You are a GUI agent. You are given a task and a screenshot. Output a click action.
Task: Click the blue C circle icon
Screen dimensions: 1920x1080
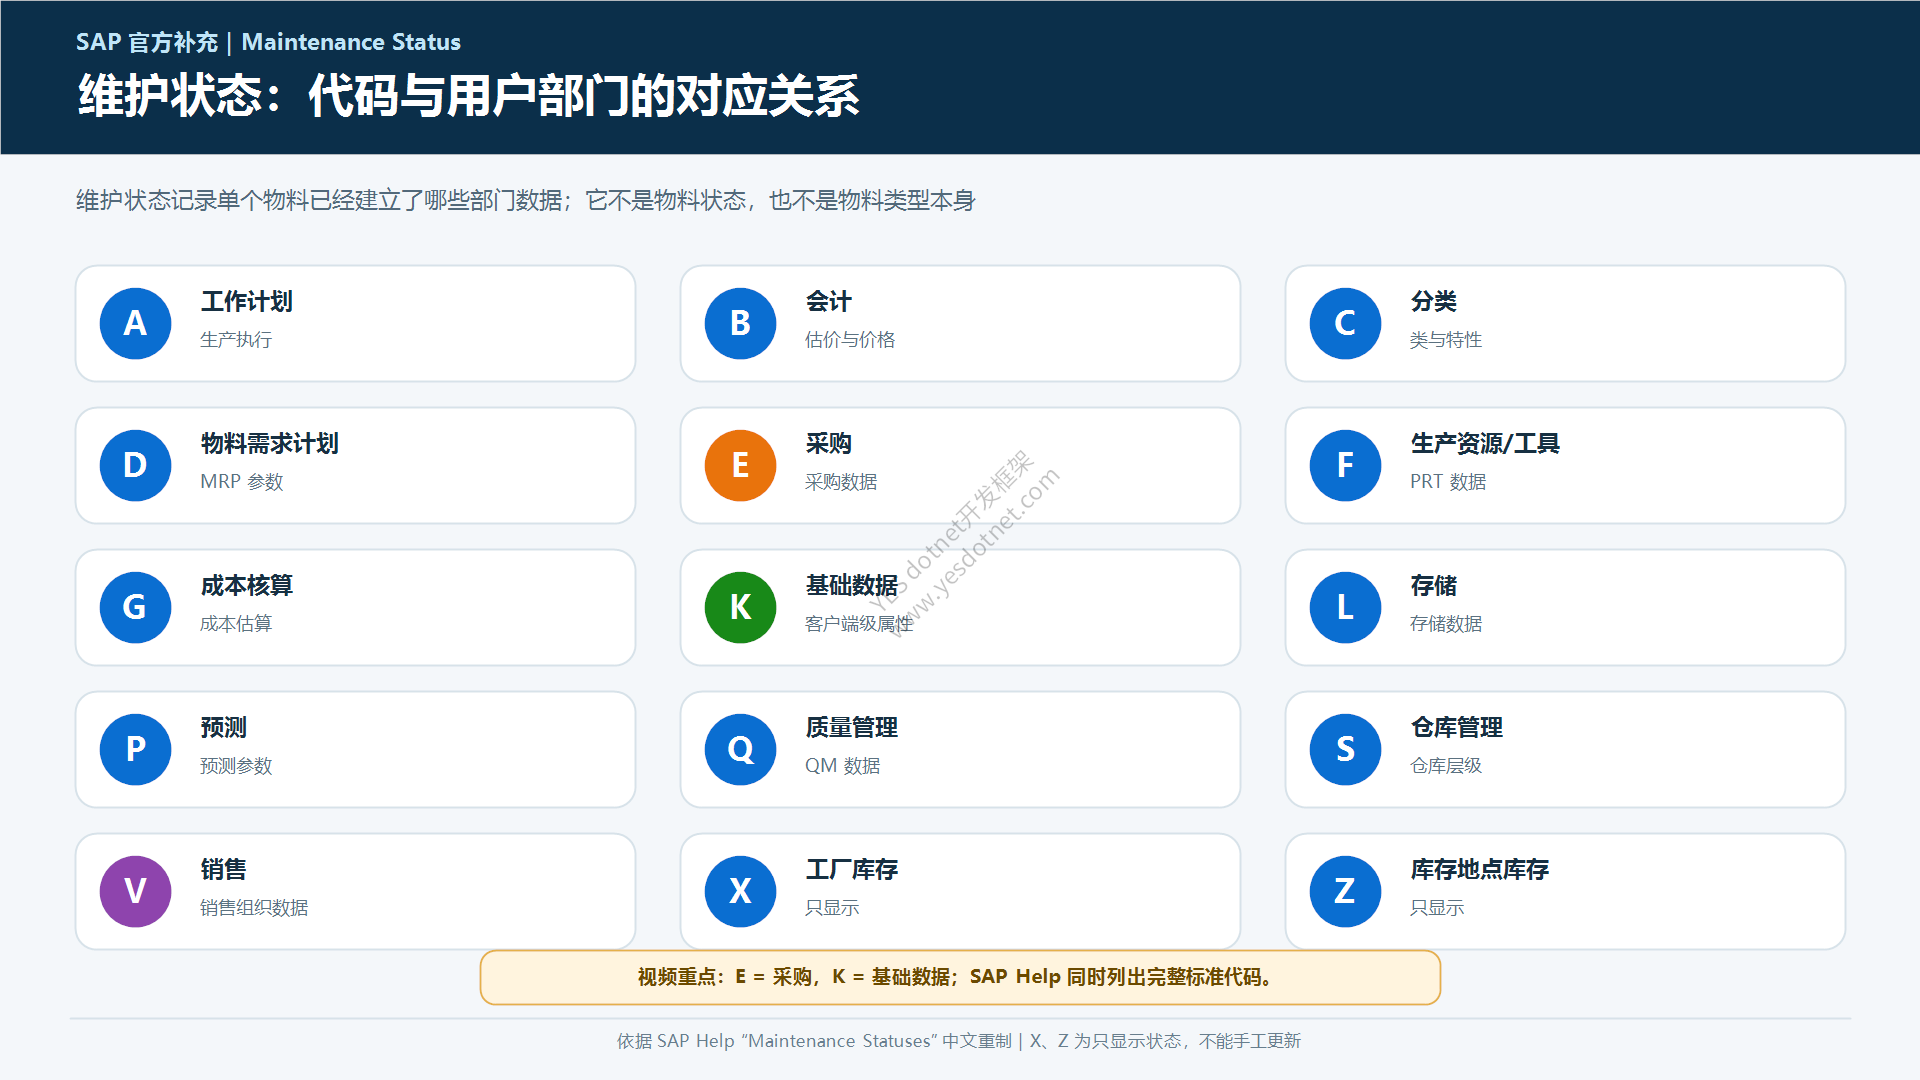point(1345,323)
